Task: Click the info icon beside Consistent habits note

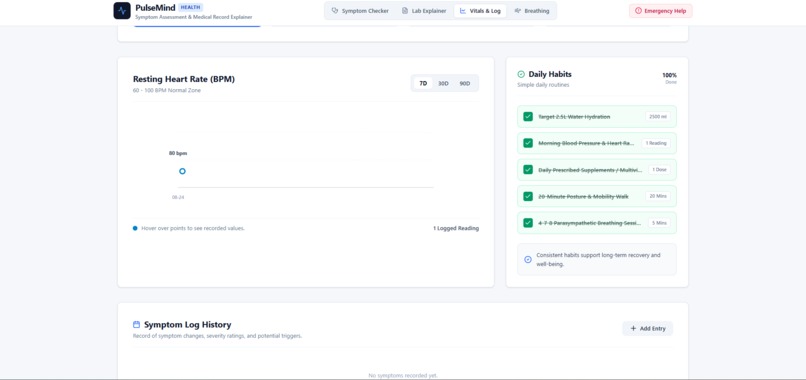Action: 527,259
